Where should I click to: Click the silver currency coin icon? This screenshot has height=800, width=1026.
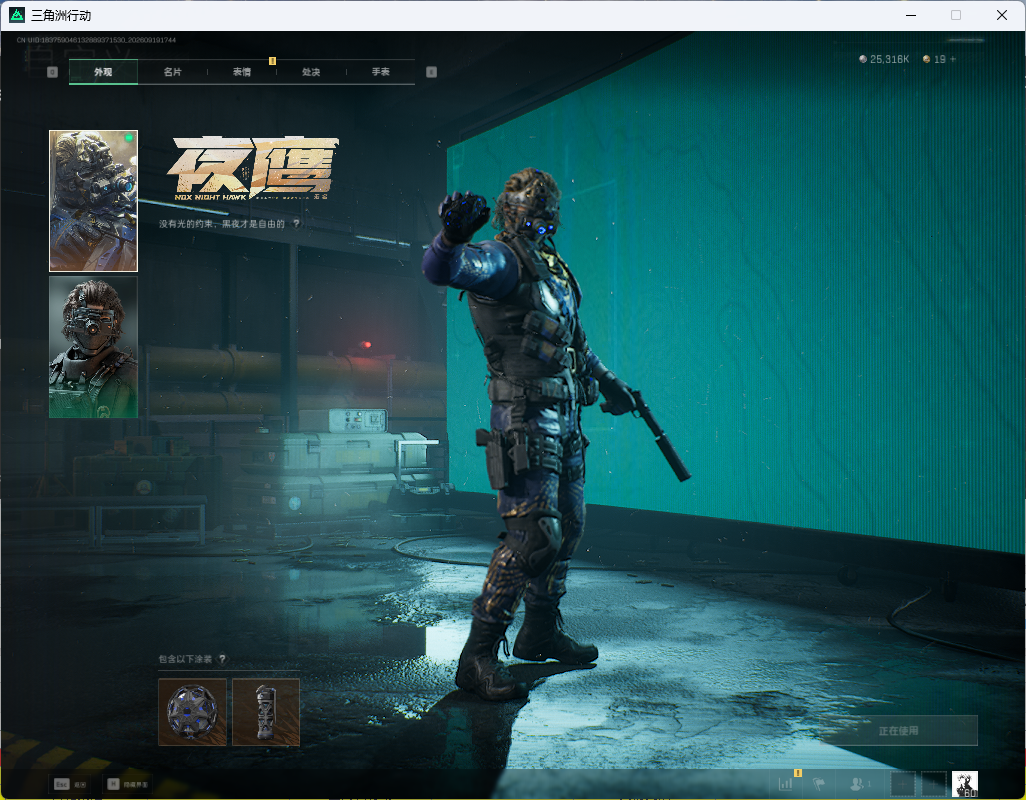click(863, 59)
